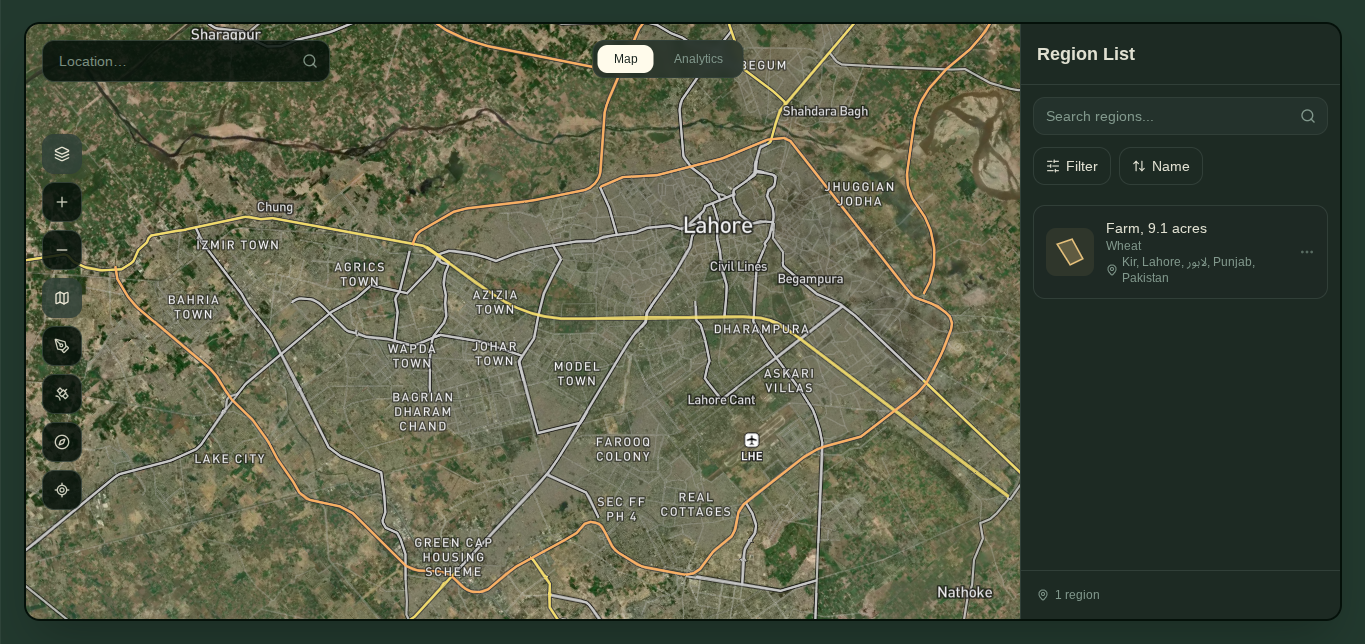Click the Green Cap Housing Scheme label
This screenshot has width=1365, height=644.
click(x=454, y=558)
